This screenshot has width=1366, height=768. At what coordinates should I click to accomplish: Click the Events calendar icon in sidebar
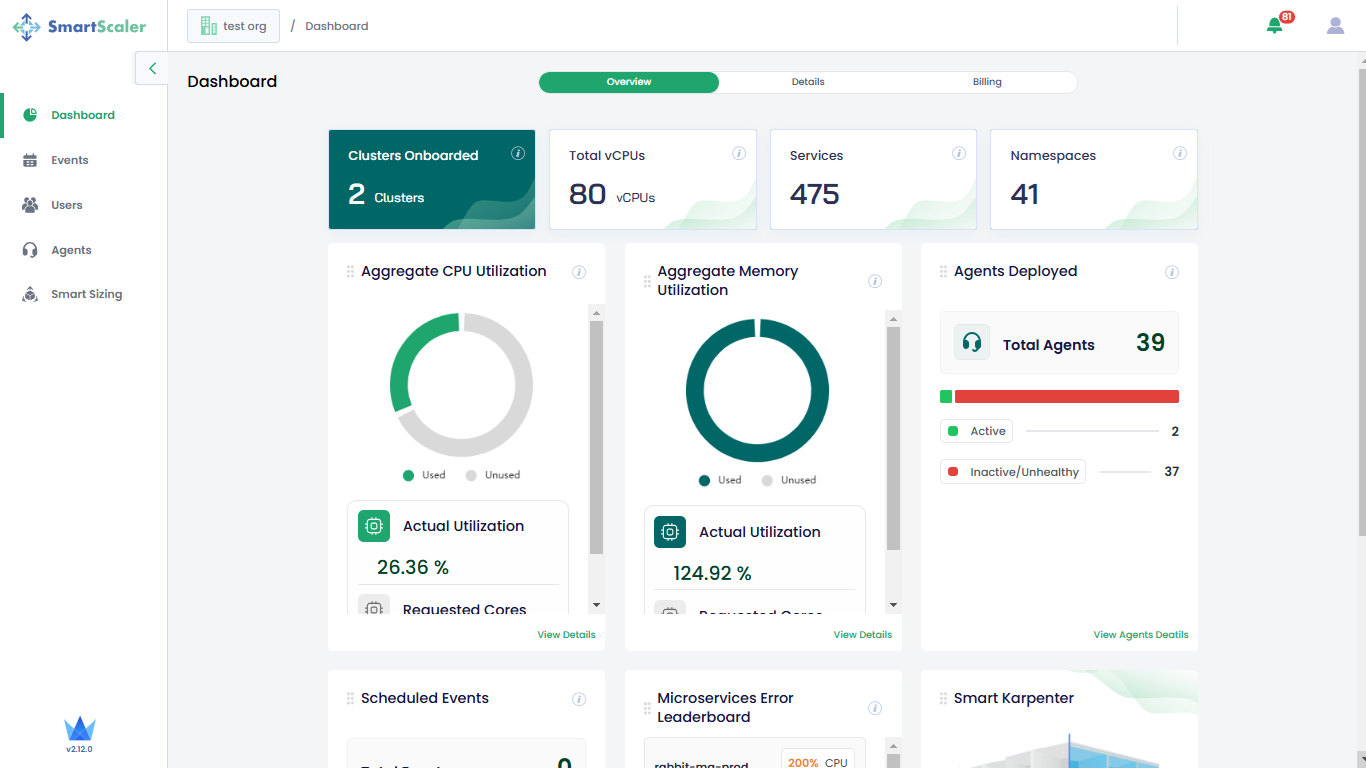point(30,160)
